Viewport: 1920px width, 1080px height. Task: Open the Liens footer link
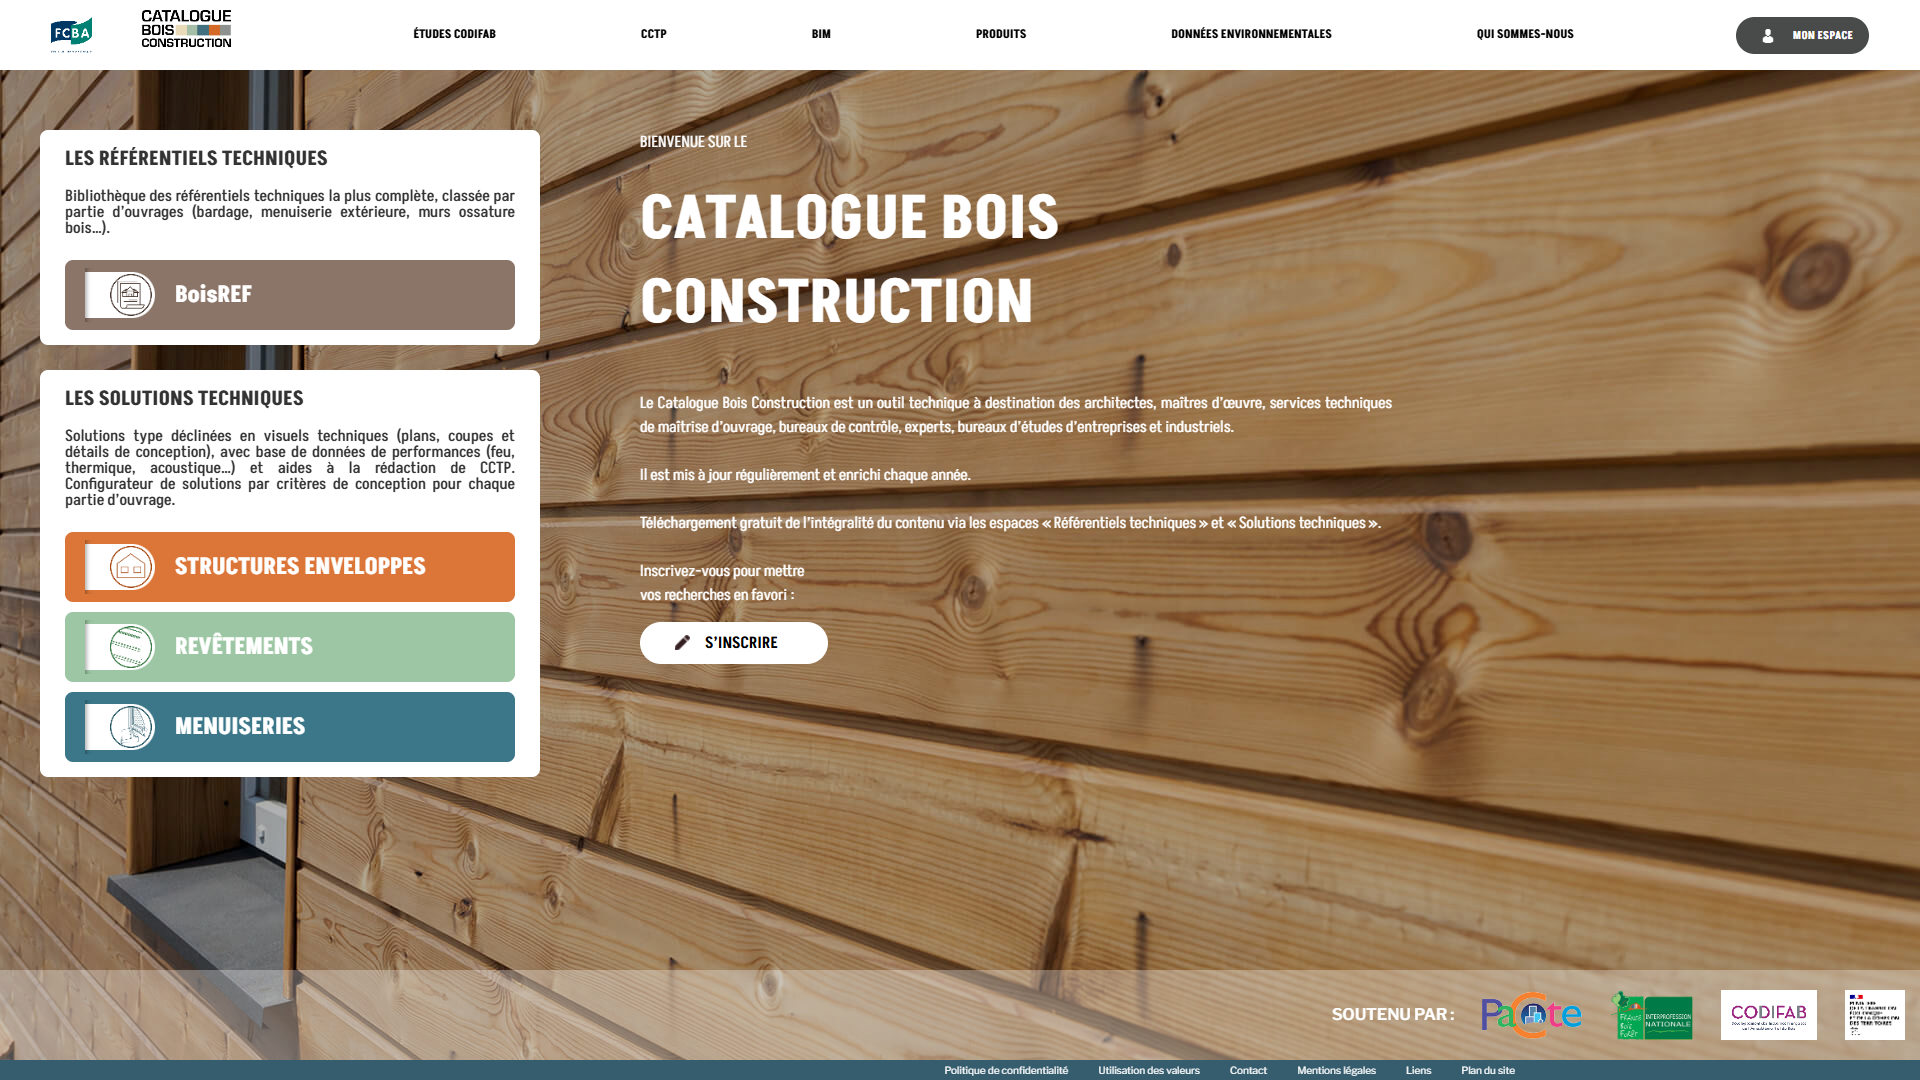pyautogui.click(x=1418, y=1070)
